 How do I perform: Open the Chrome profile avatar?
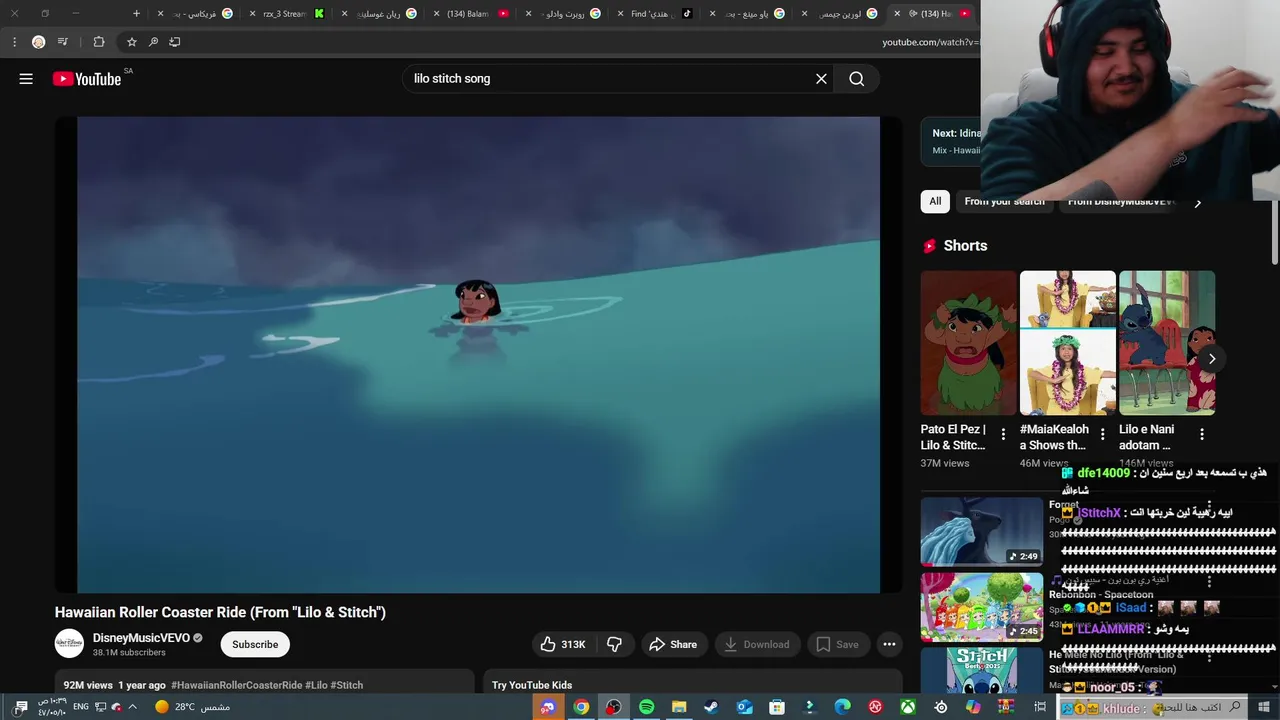[38, 42]
